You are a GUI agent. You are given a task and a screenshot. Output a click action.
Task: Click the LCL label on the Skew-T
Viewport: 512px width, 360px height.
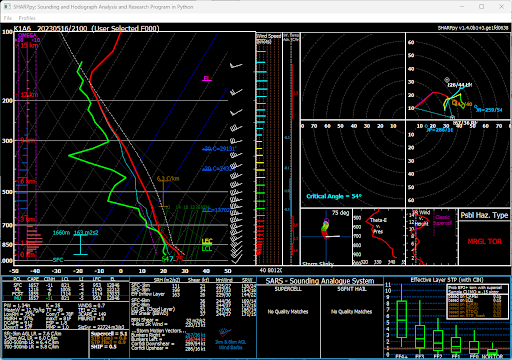pyautogui.click(x=207, y=248)
